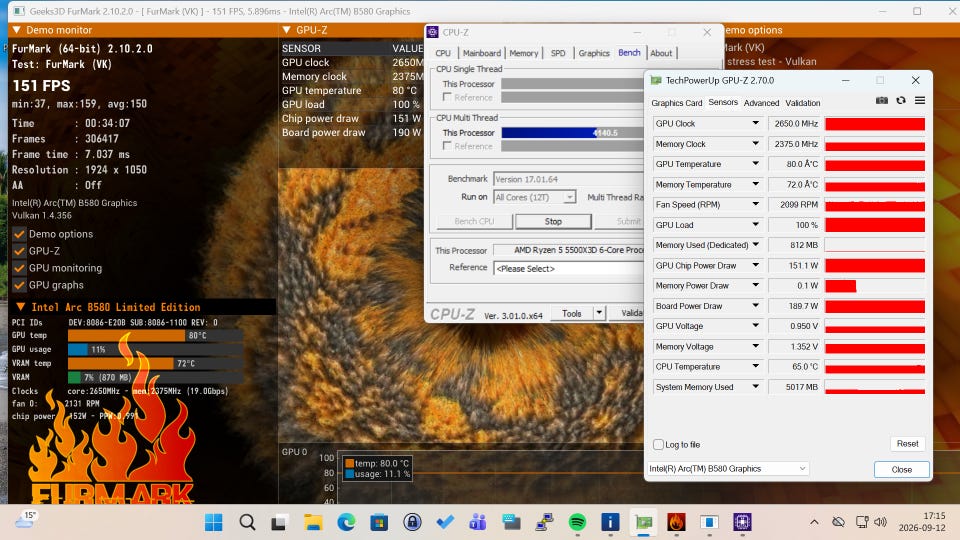
Task: Show hidden system tray icons
Action: (814, 522)
